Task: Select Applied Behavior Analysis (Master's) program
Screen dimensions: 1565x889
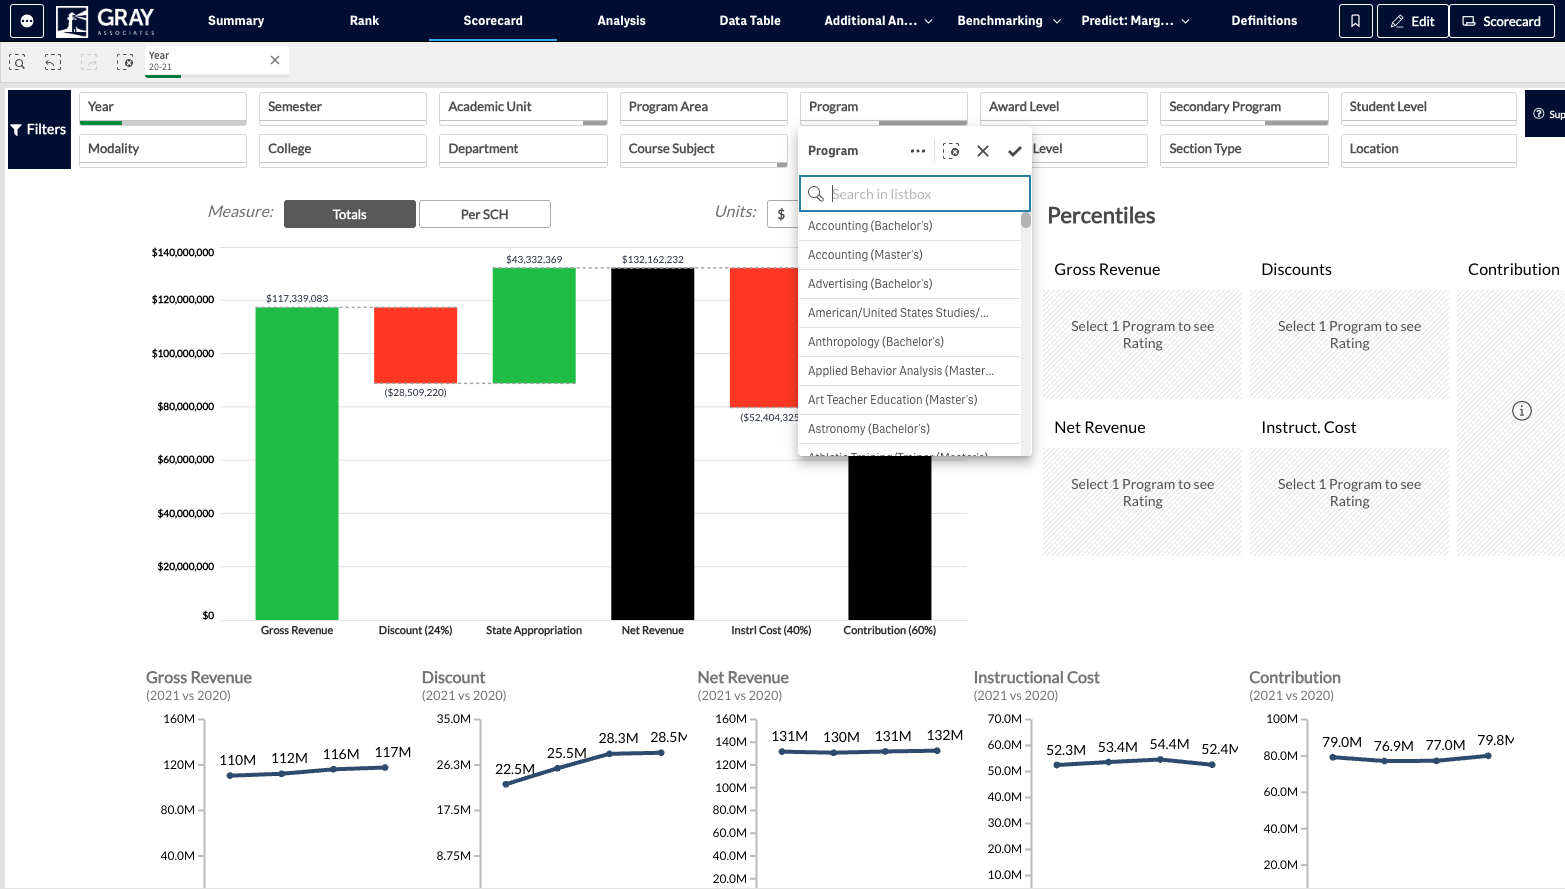Action: click(909, 371)
